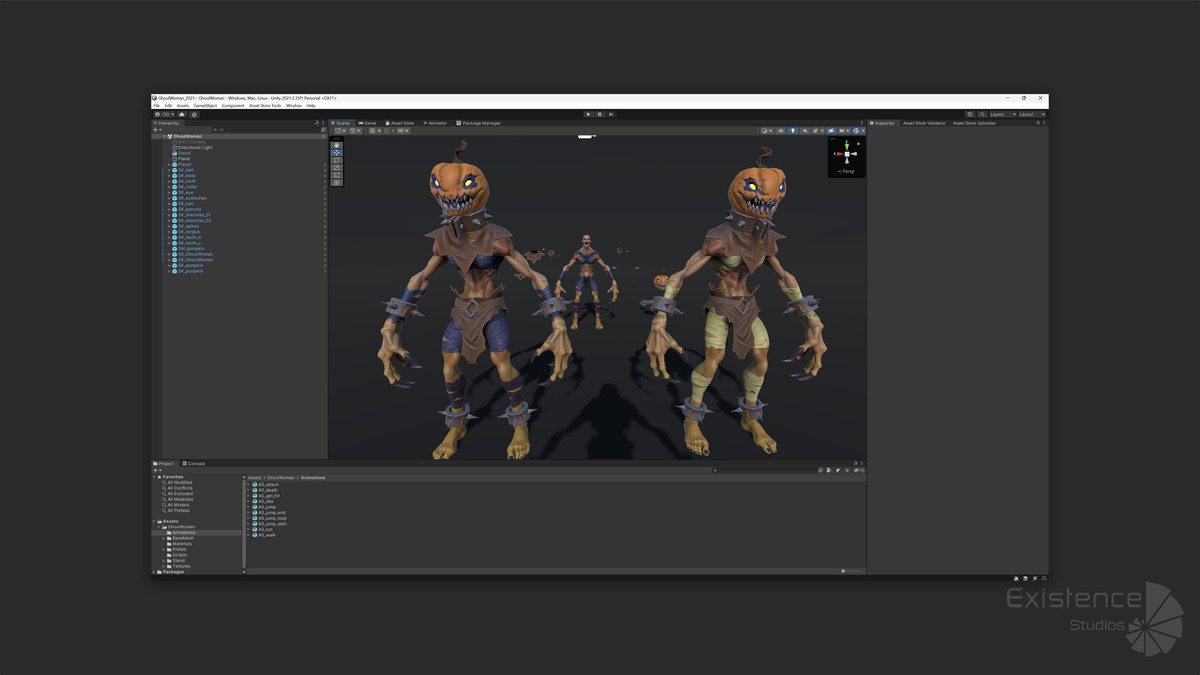Select SM_pumpkin in the Hierarchy
This screenshot has width=1200, height=675.
pyautogui.click(x=190, y=248)
